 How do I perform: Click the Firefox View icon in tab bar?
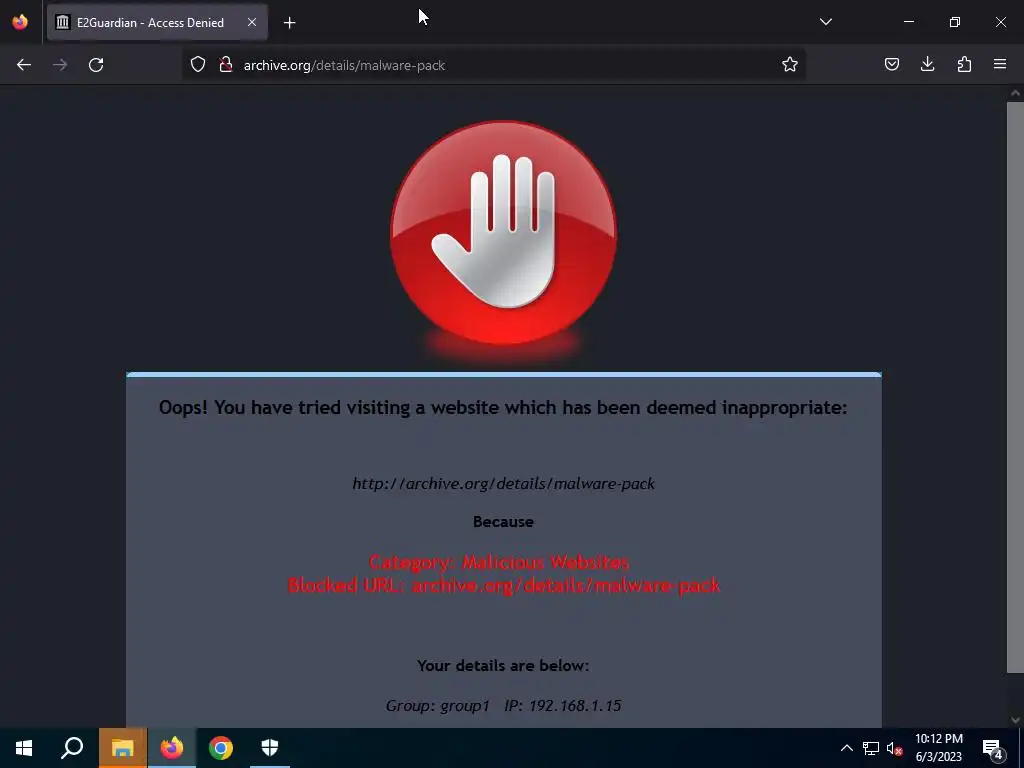pyautogui.click(x=20, y=22)
